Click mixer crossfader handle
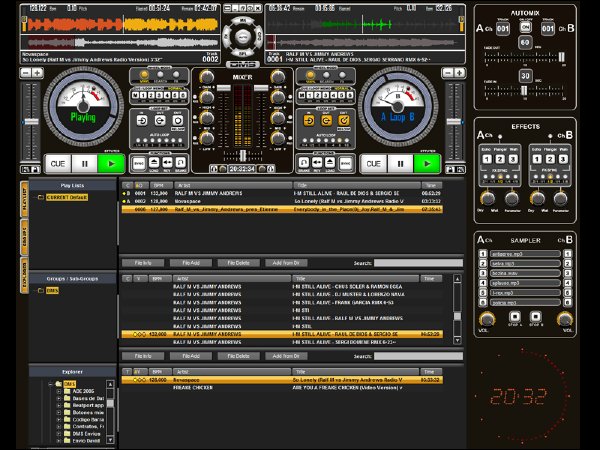Screen dimensions: 600x450 coord(243,155)
